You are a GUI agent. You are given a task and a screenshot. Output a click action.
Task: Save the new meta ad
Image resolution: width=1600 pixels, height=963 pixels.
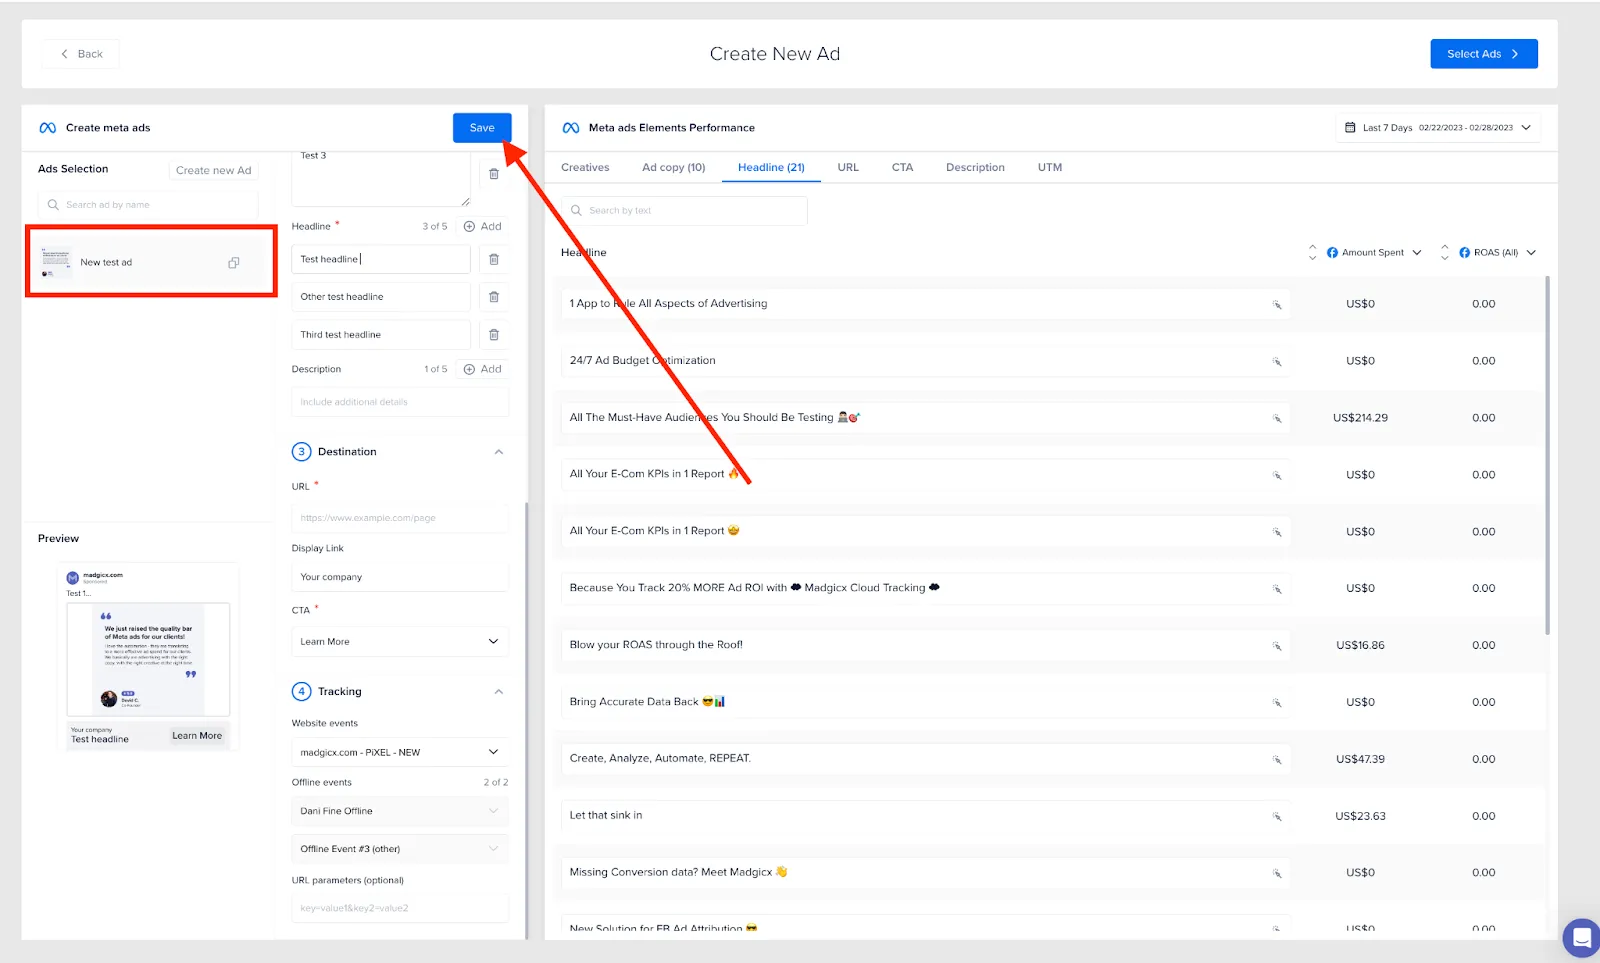(x=482, y=128)
